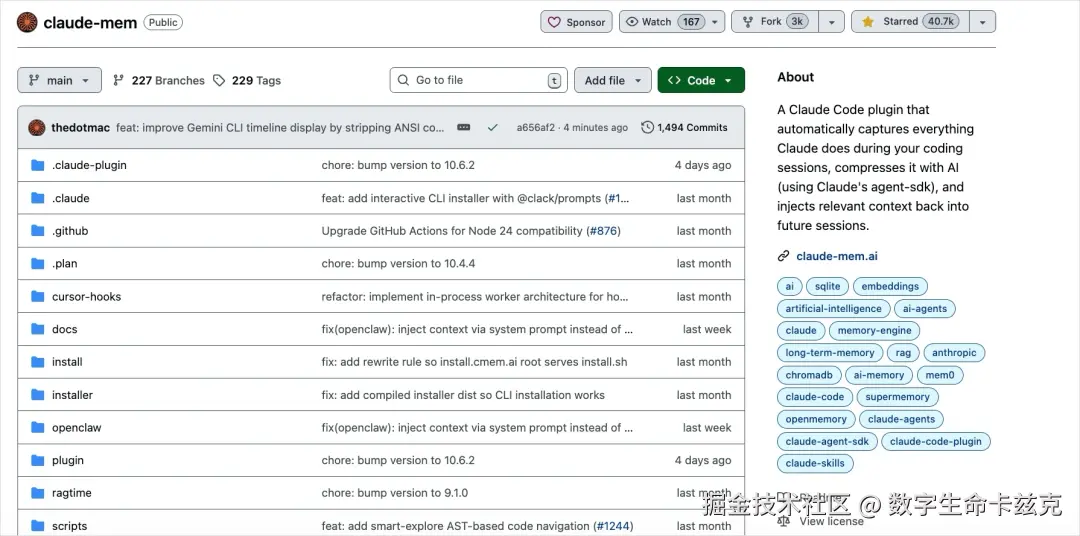Click the folder icon of .plan
Screen dimensions: 1080x536
click(38, 264)
